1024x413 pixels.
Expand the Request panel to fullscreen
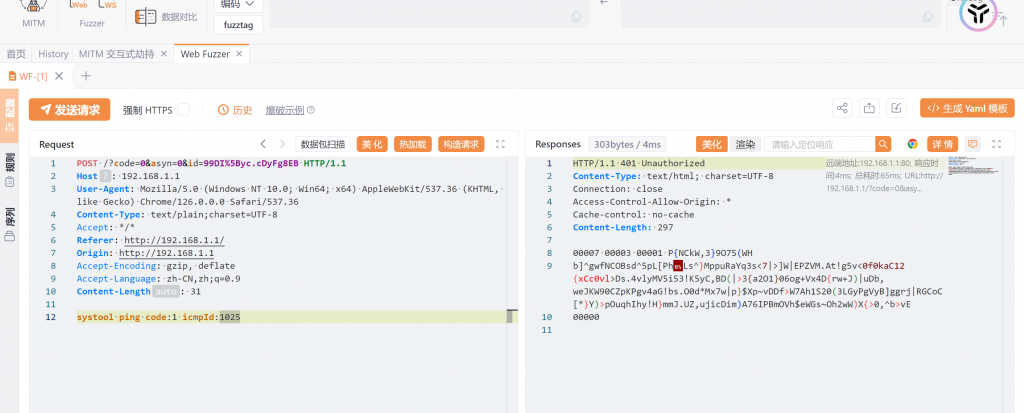pyautogui.click(x=500, y=144)
